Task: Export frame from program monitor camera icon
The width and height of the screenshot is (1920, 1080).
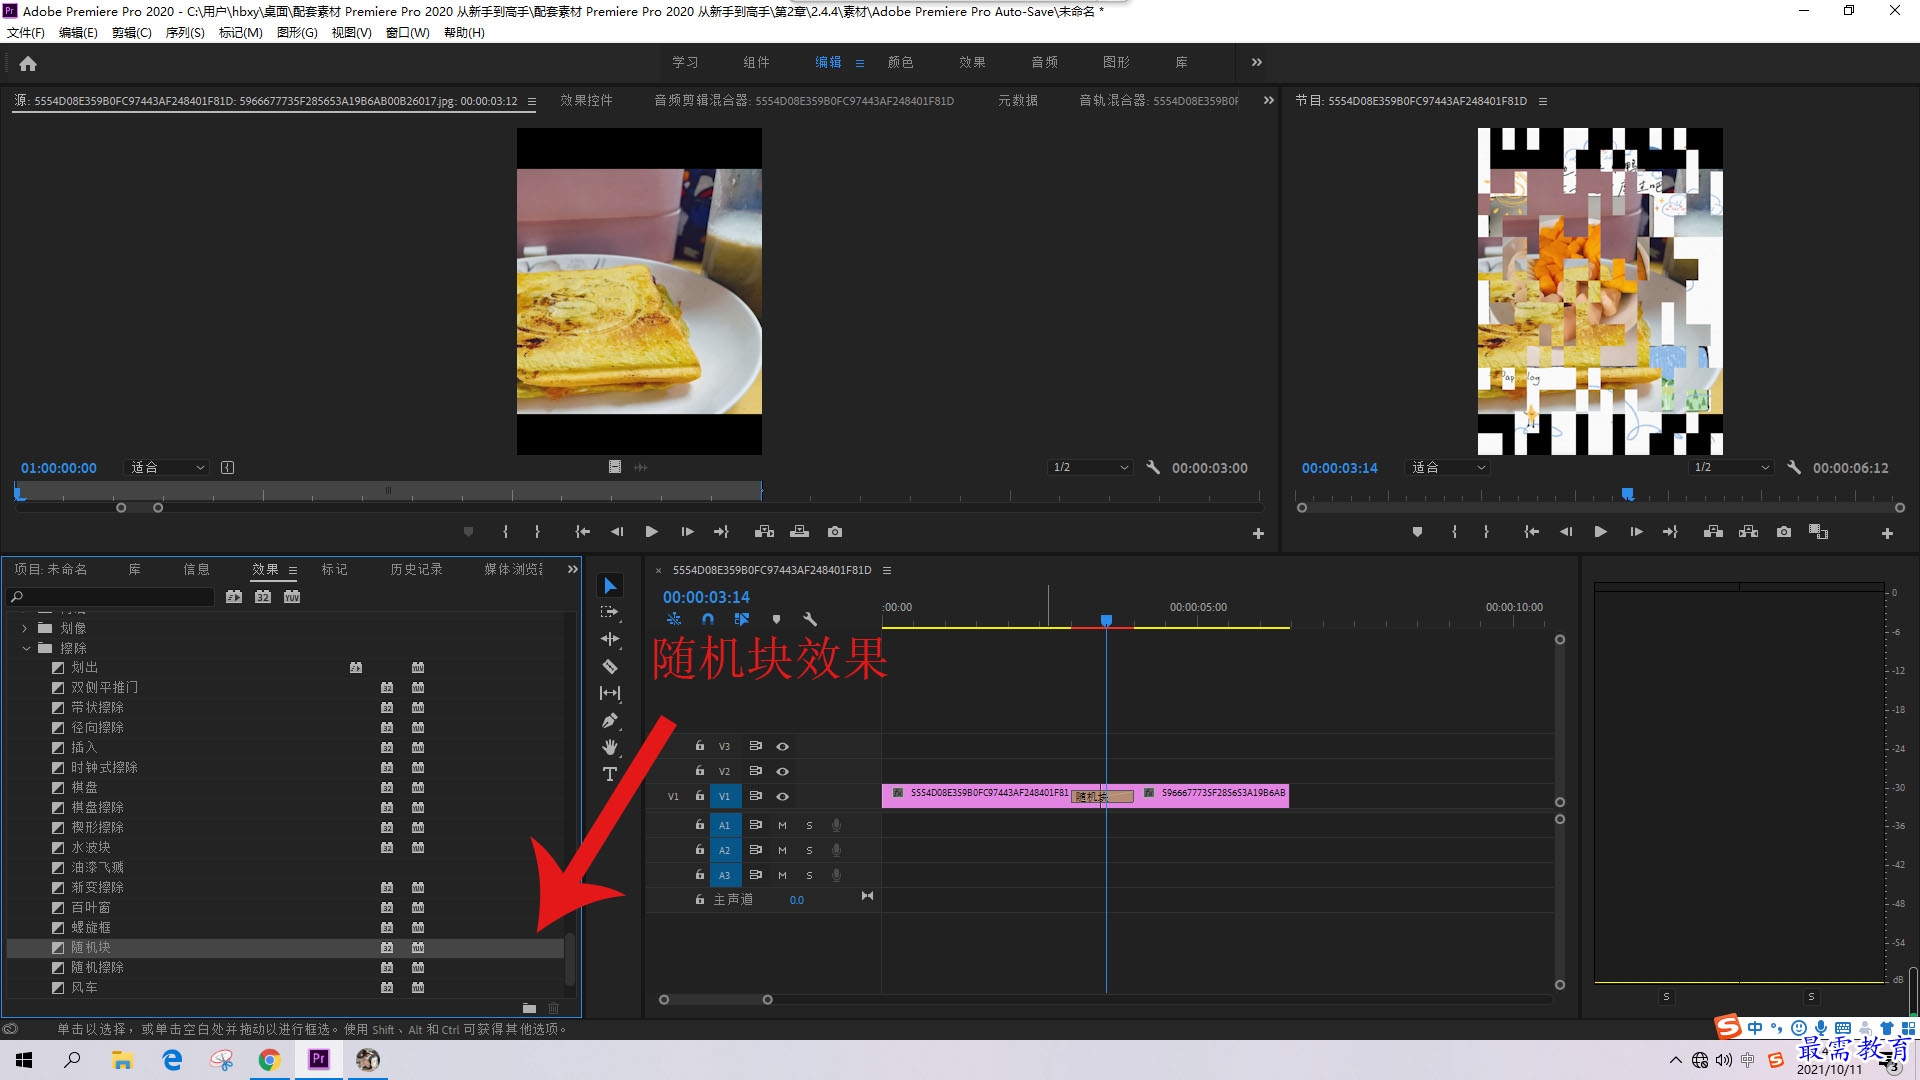Action: tap(1784, 532)
